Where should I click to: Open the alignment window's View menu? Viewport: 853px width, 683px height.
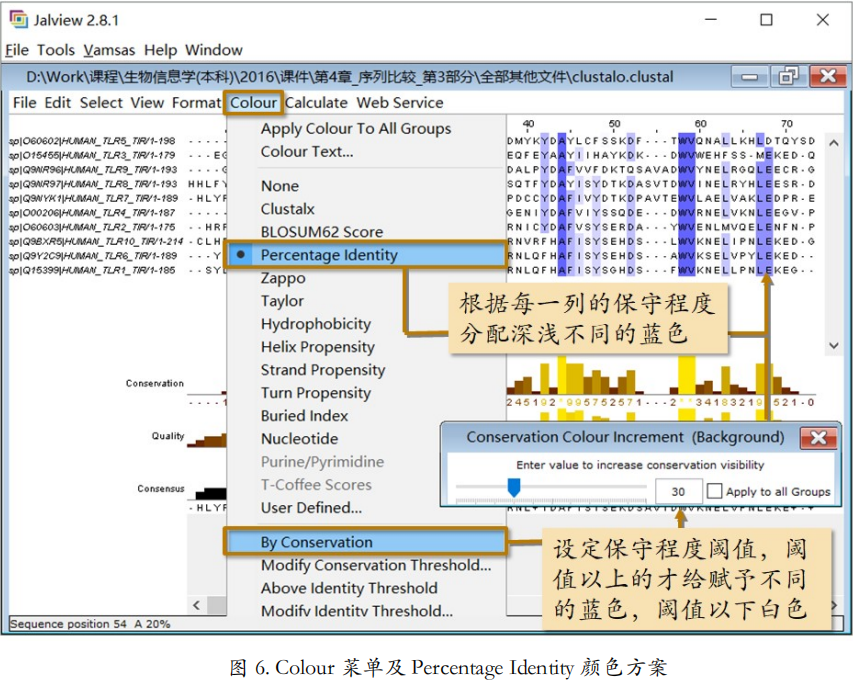tap(147, 103)
